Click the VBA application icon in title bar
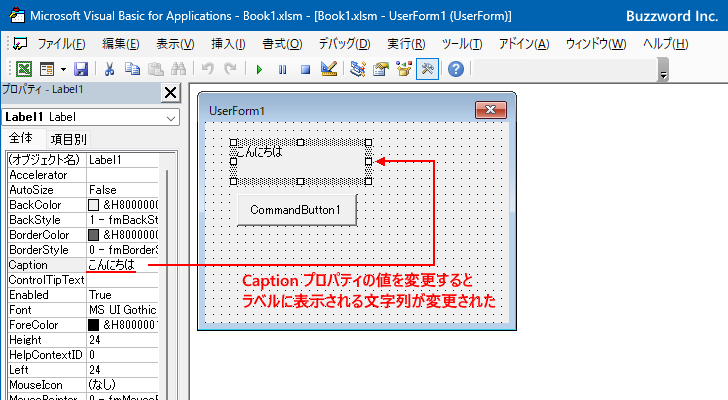This screenshot has width=728, height=400. [17, 16]
